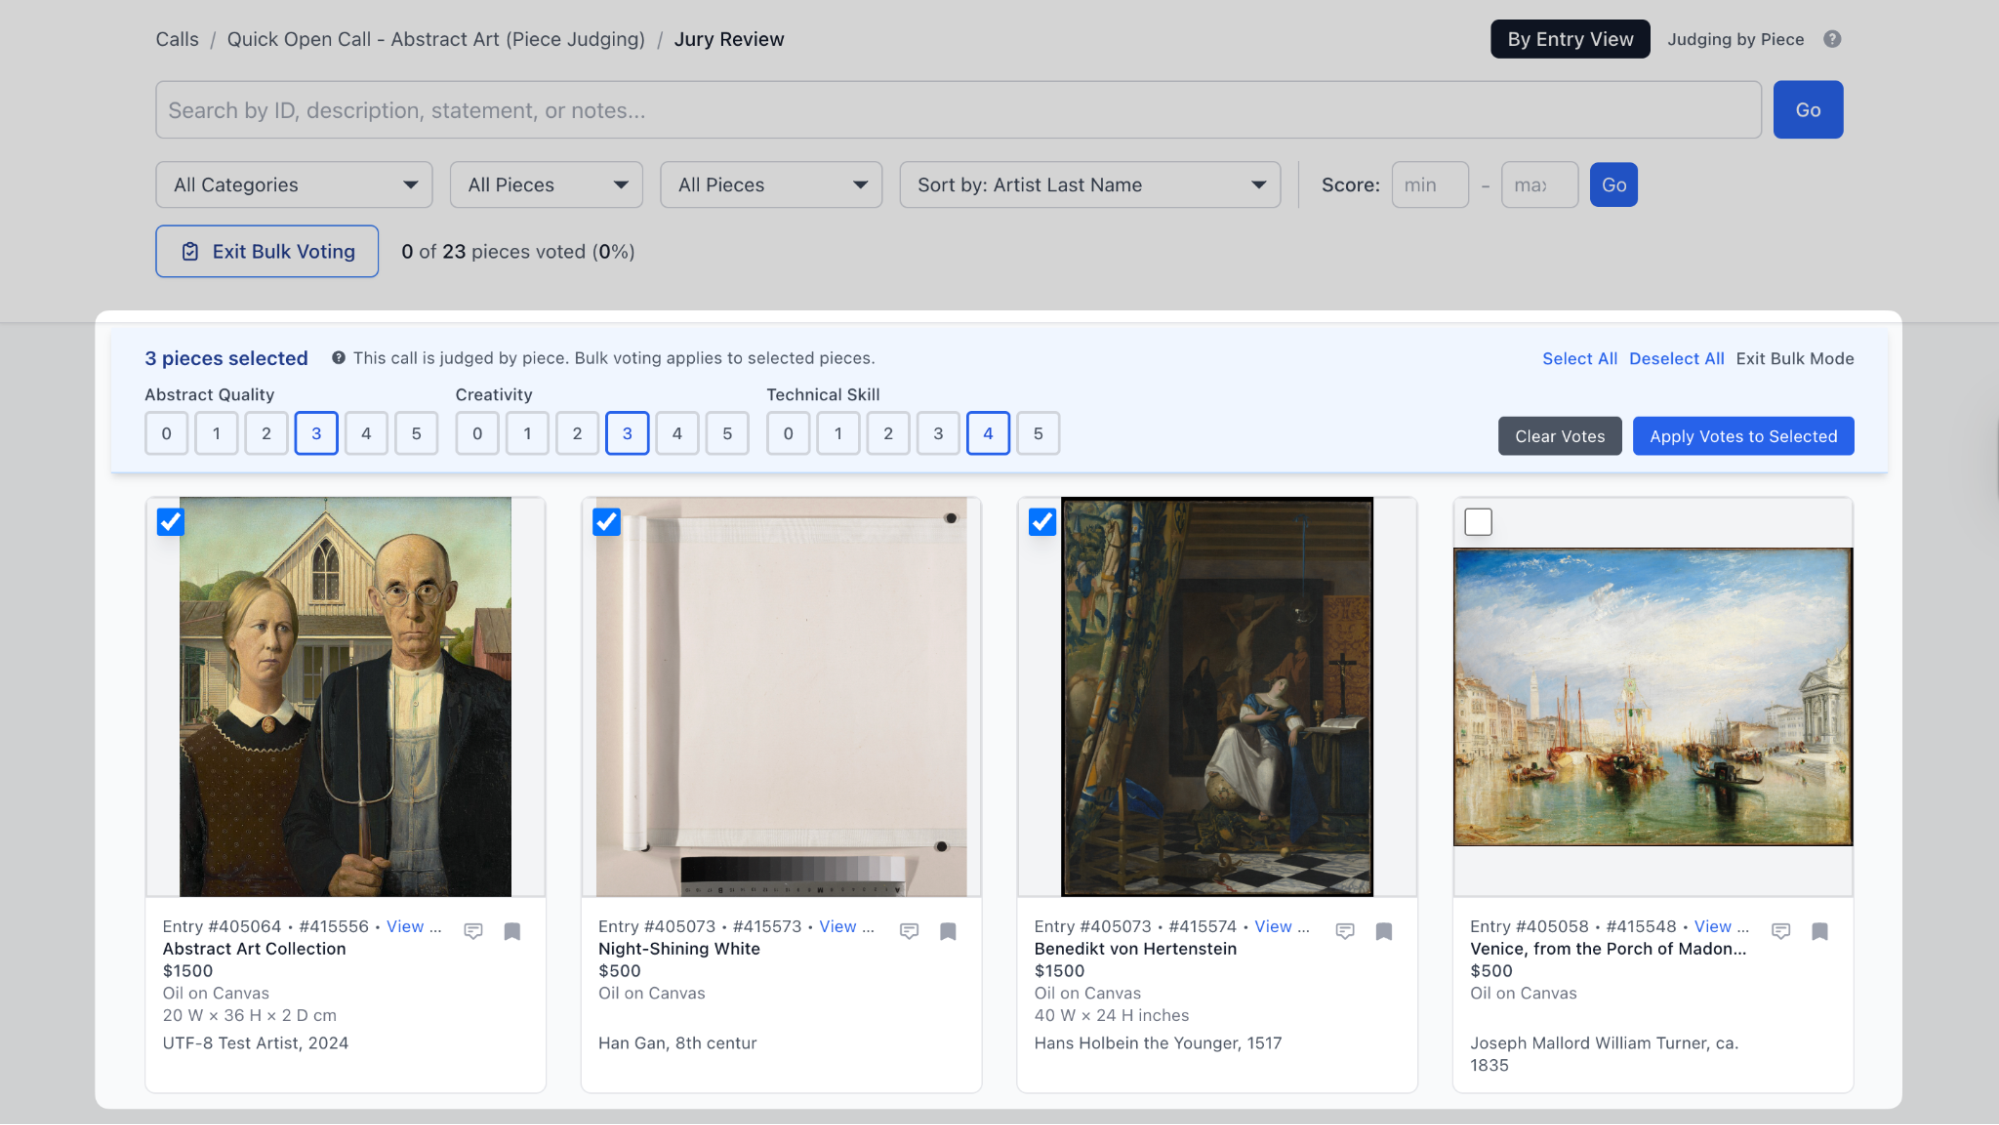The width and height of the screenshot is (1999, 1125).
Task: Open the first All Pieces dropdown
Action: click(x=546, y=185)
